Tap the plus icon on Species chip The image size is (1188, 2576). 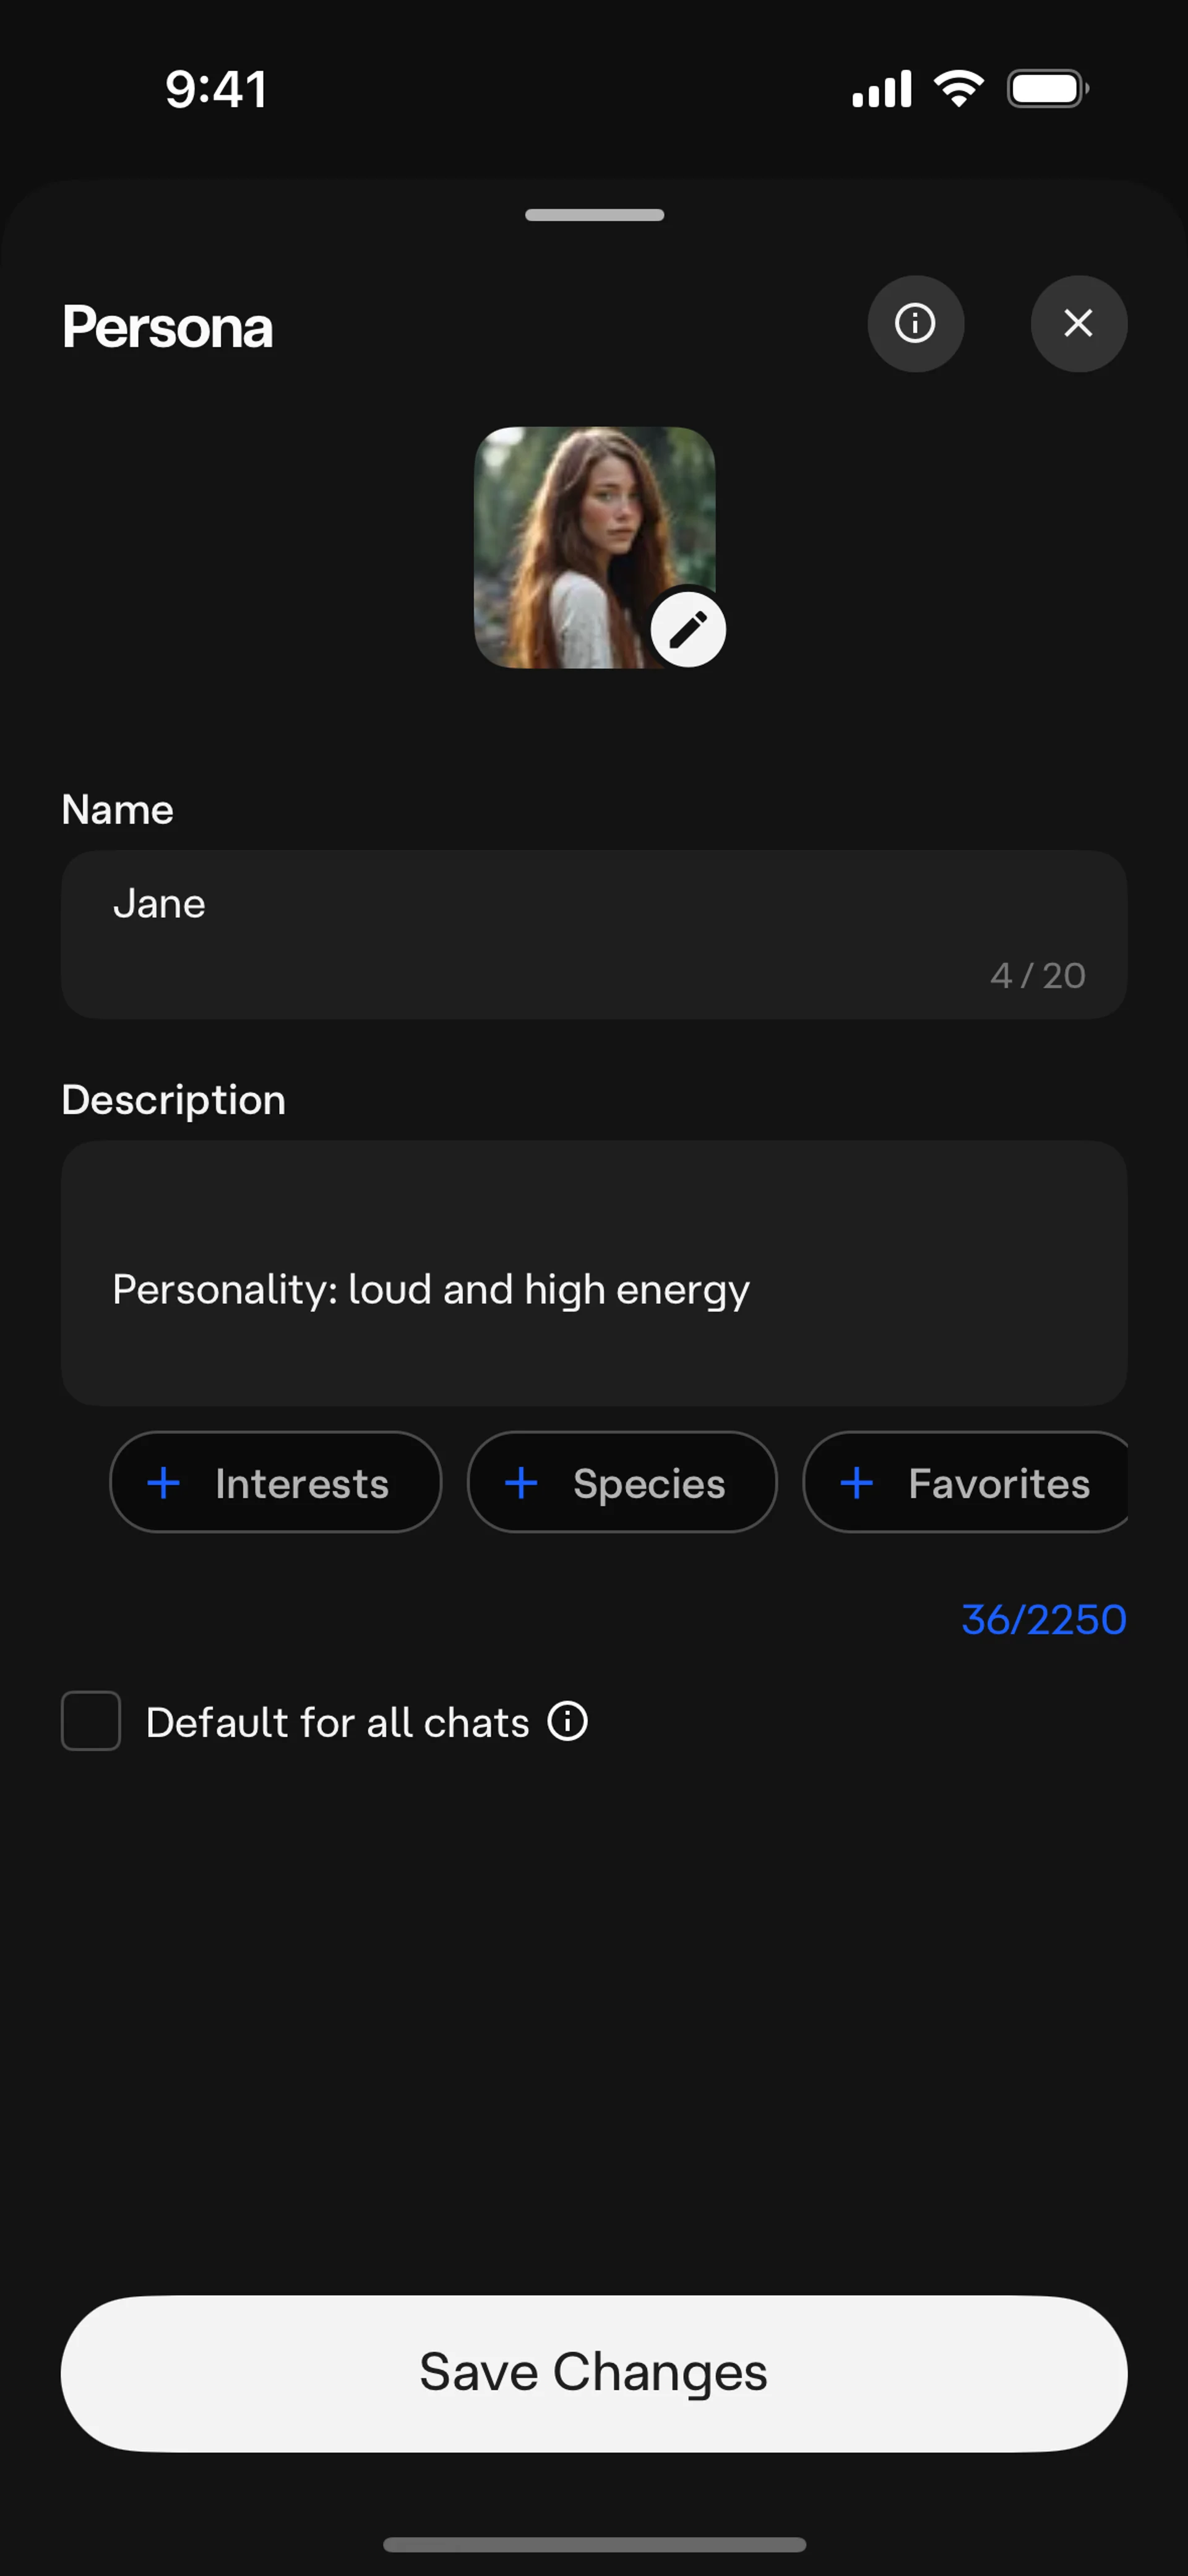(x=521, y=1482)
